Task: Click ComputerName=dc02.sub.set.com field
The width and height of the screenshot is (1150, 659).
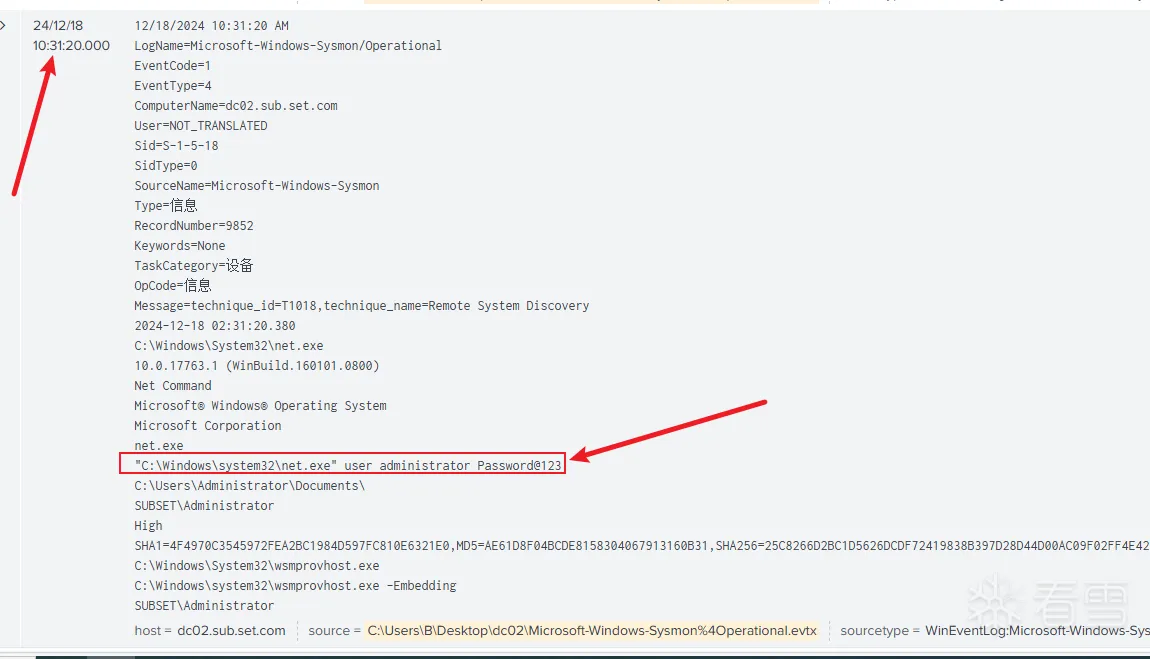Action: [235, 106]
